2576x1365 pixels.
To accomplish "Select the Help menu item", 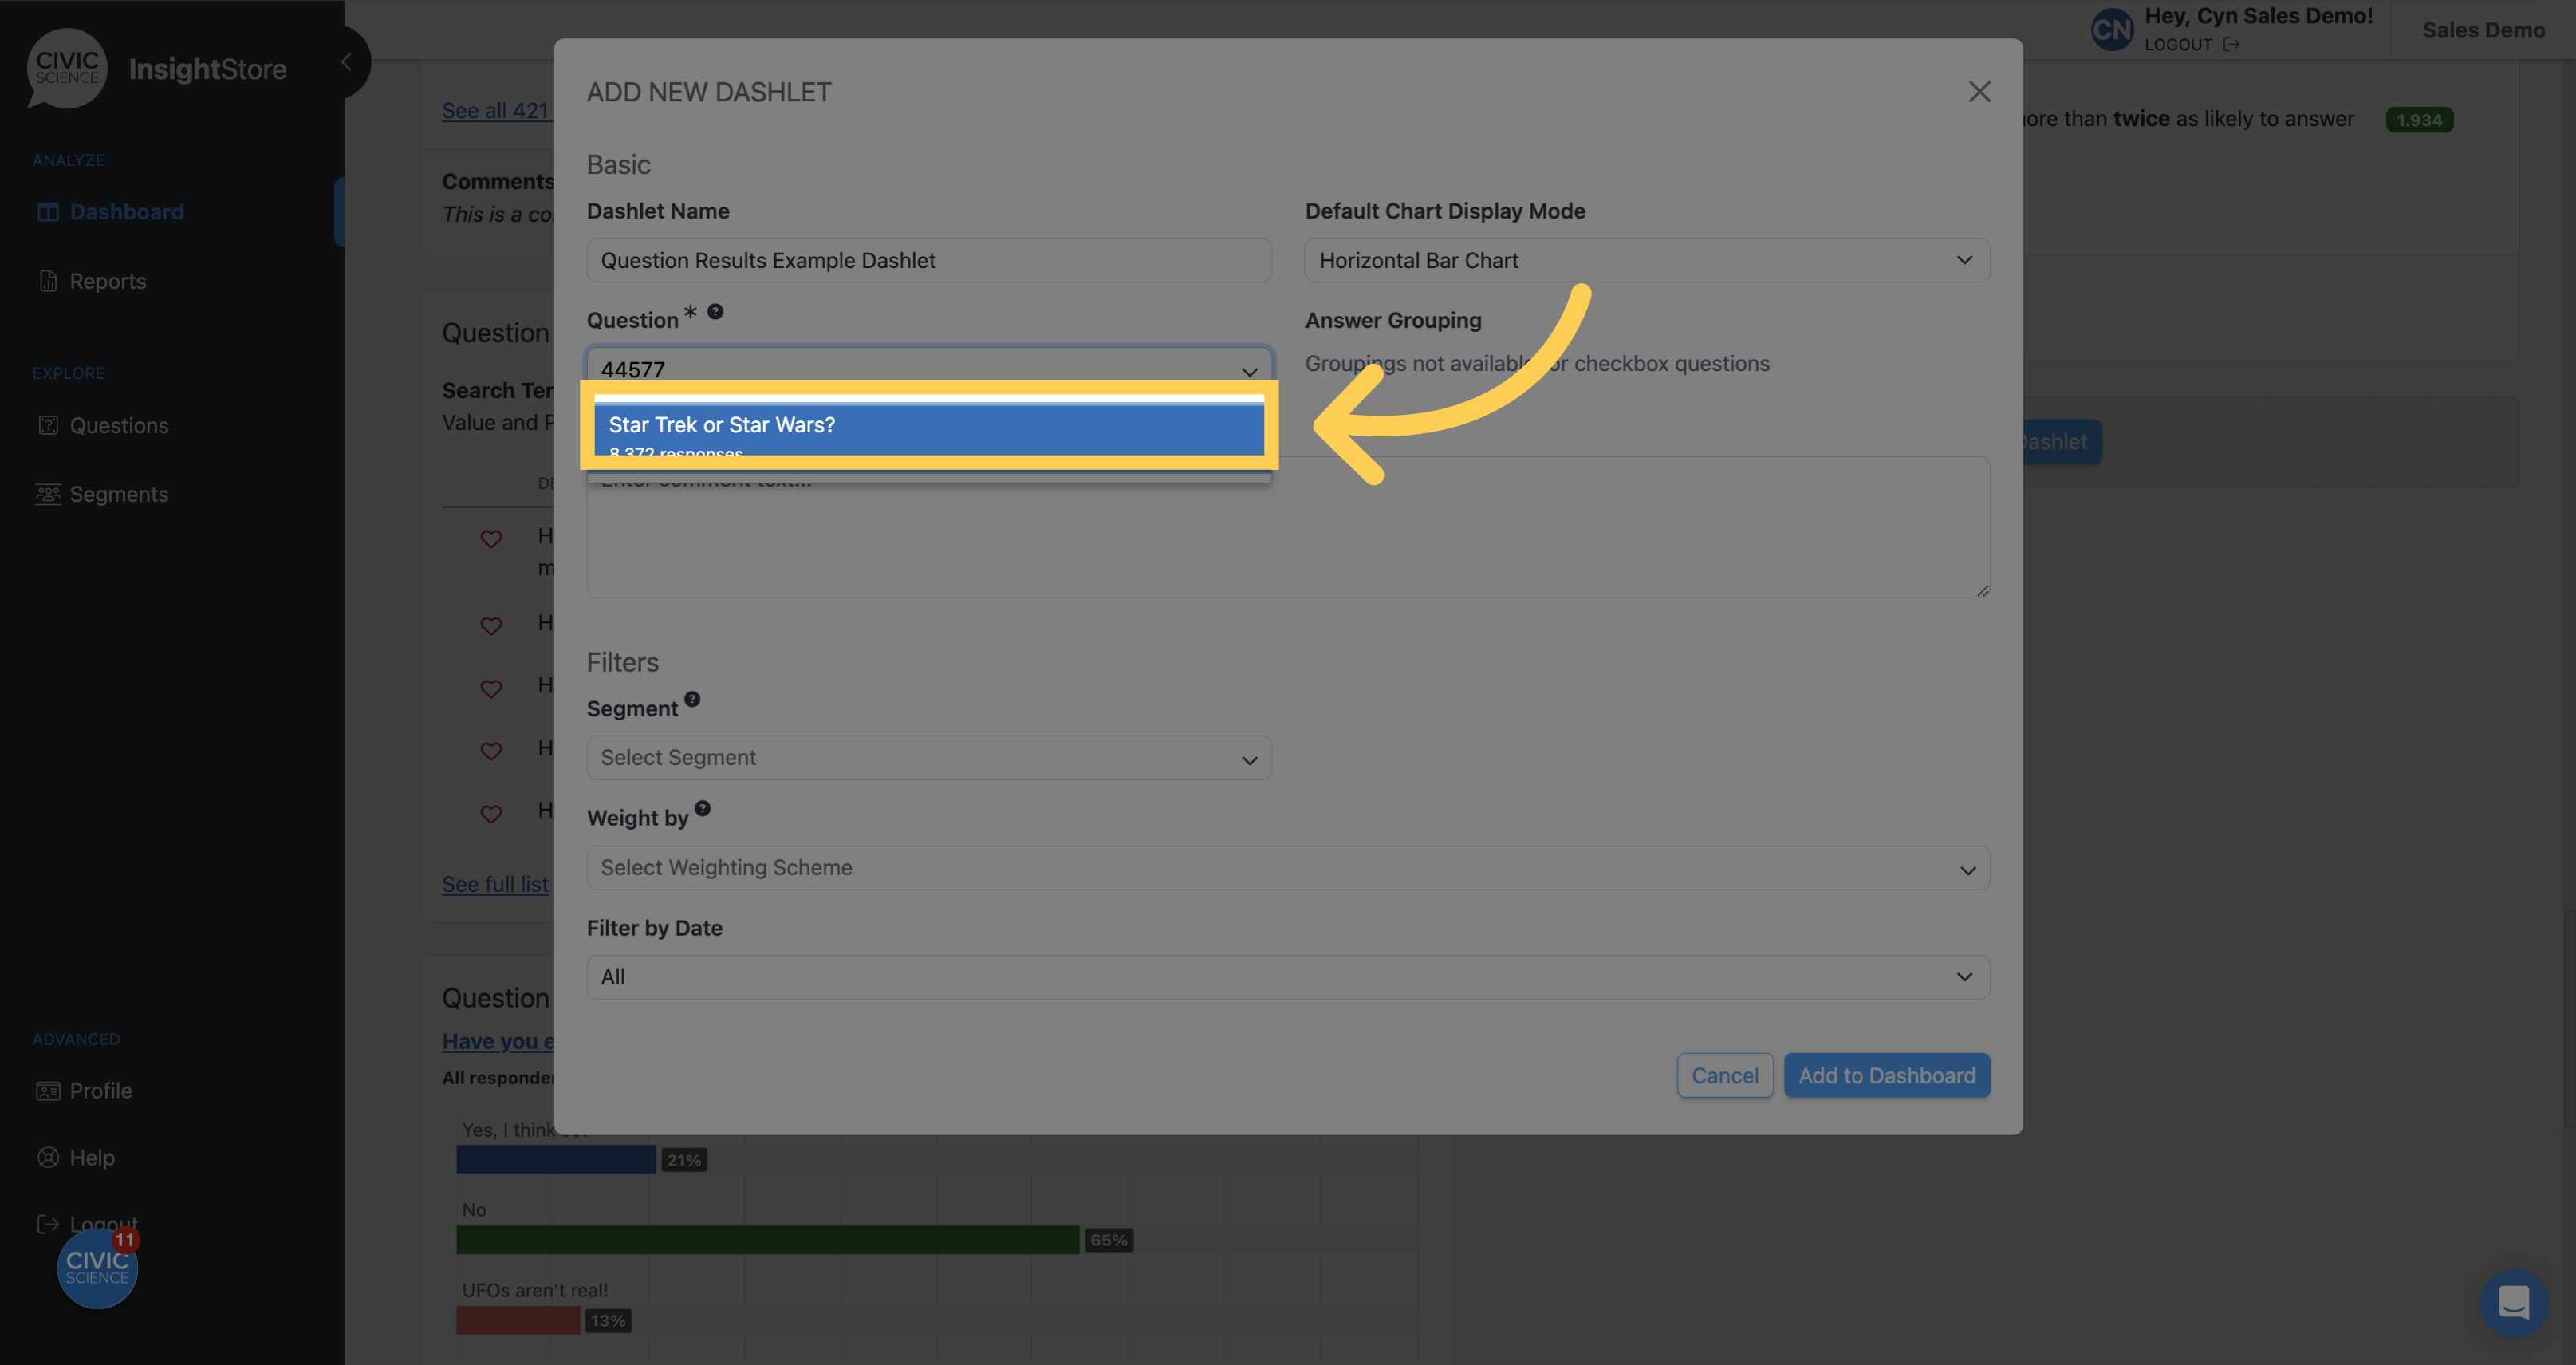I will click(x=90, y=1157).
